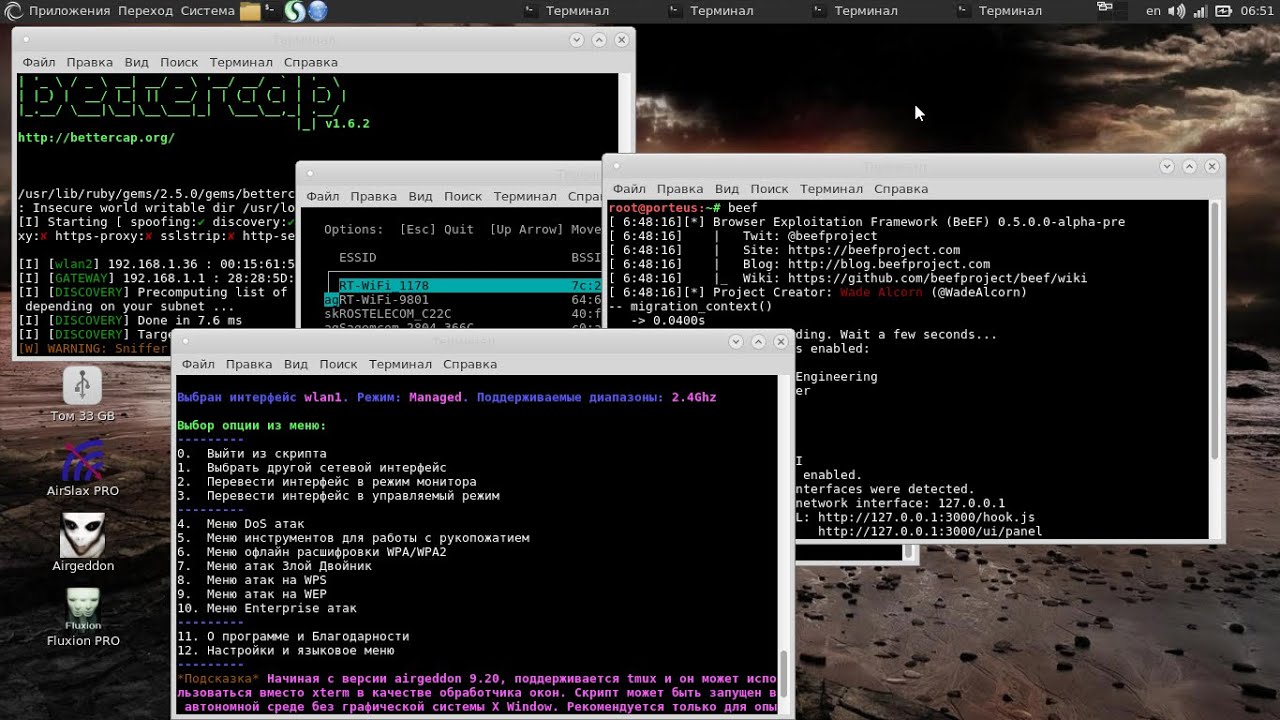
Task: Open Вид menu in the airgeddon terminal
Action: [295, 365]
